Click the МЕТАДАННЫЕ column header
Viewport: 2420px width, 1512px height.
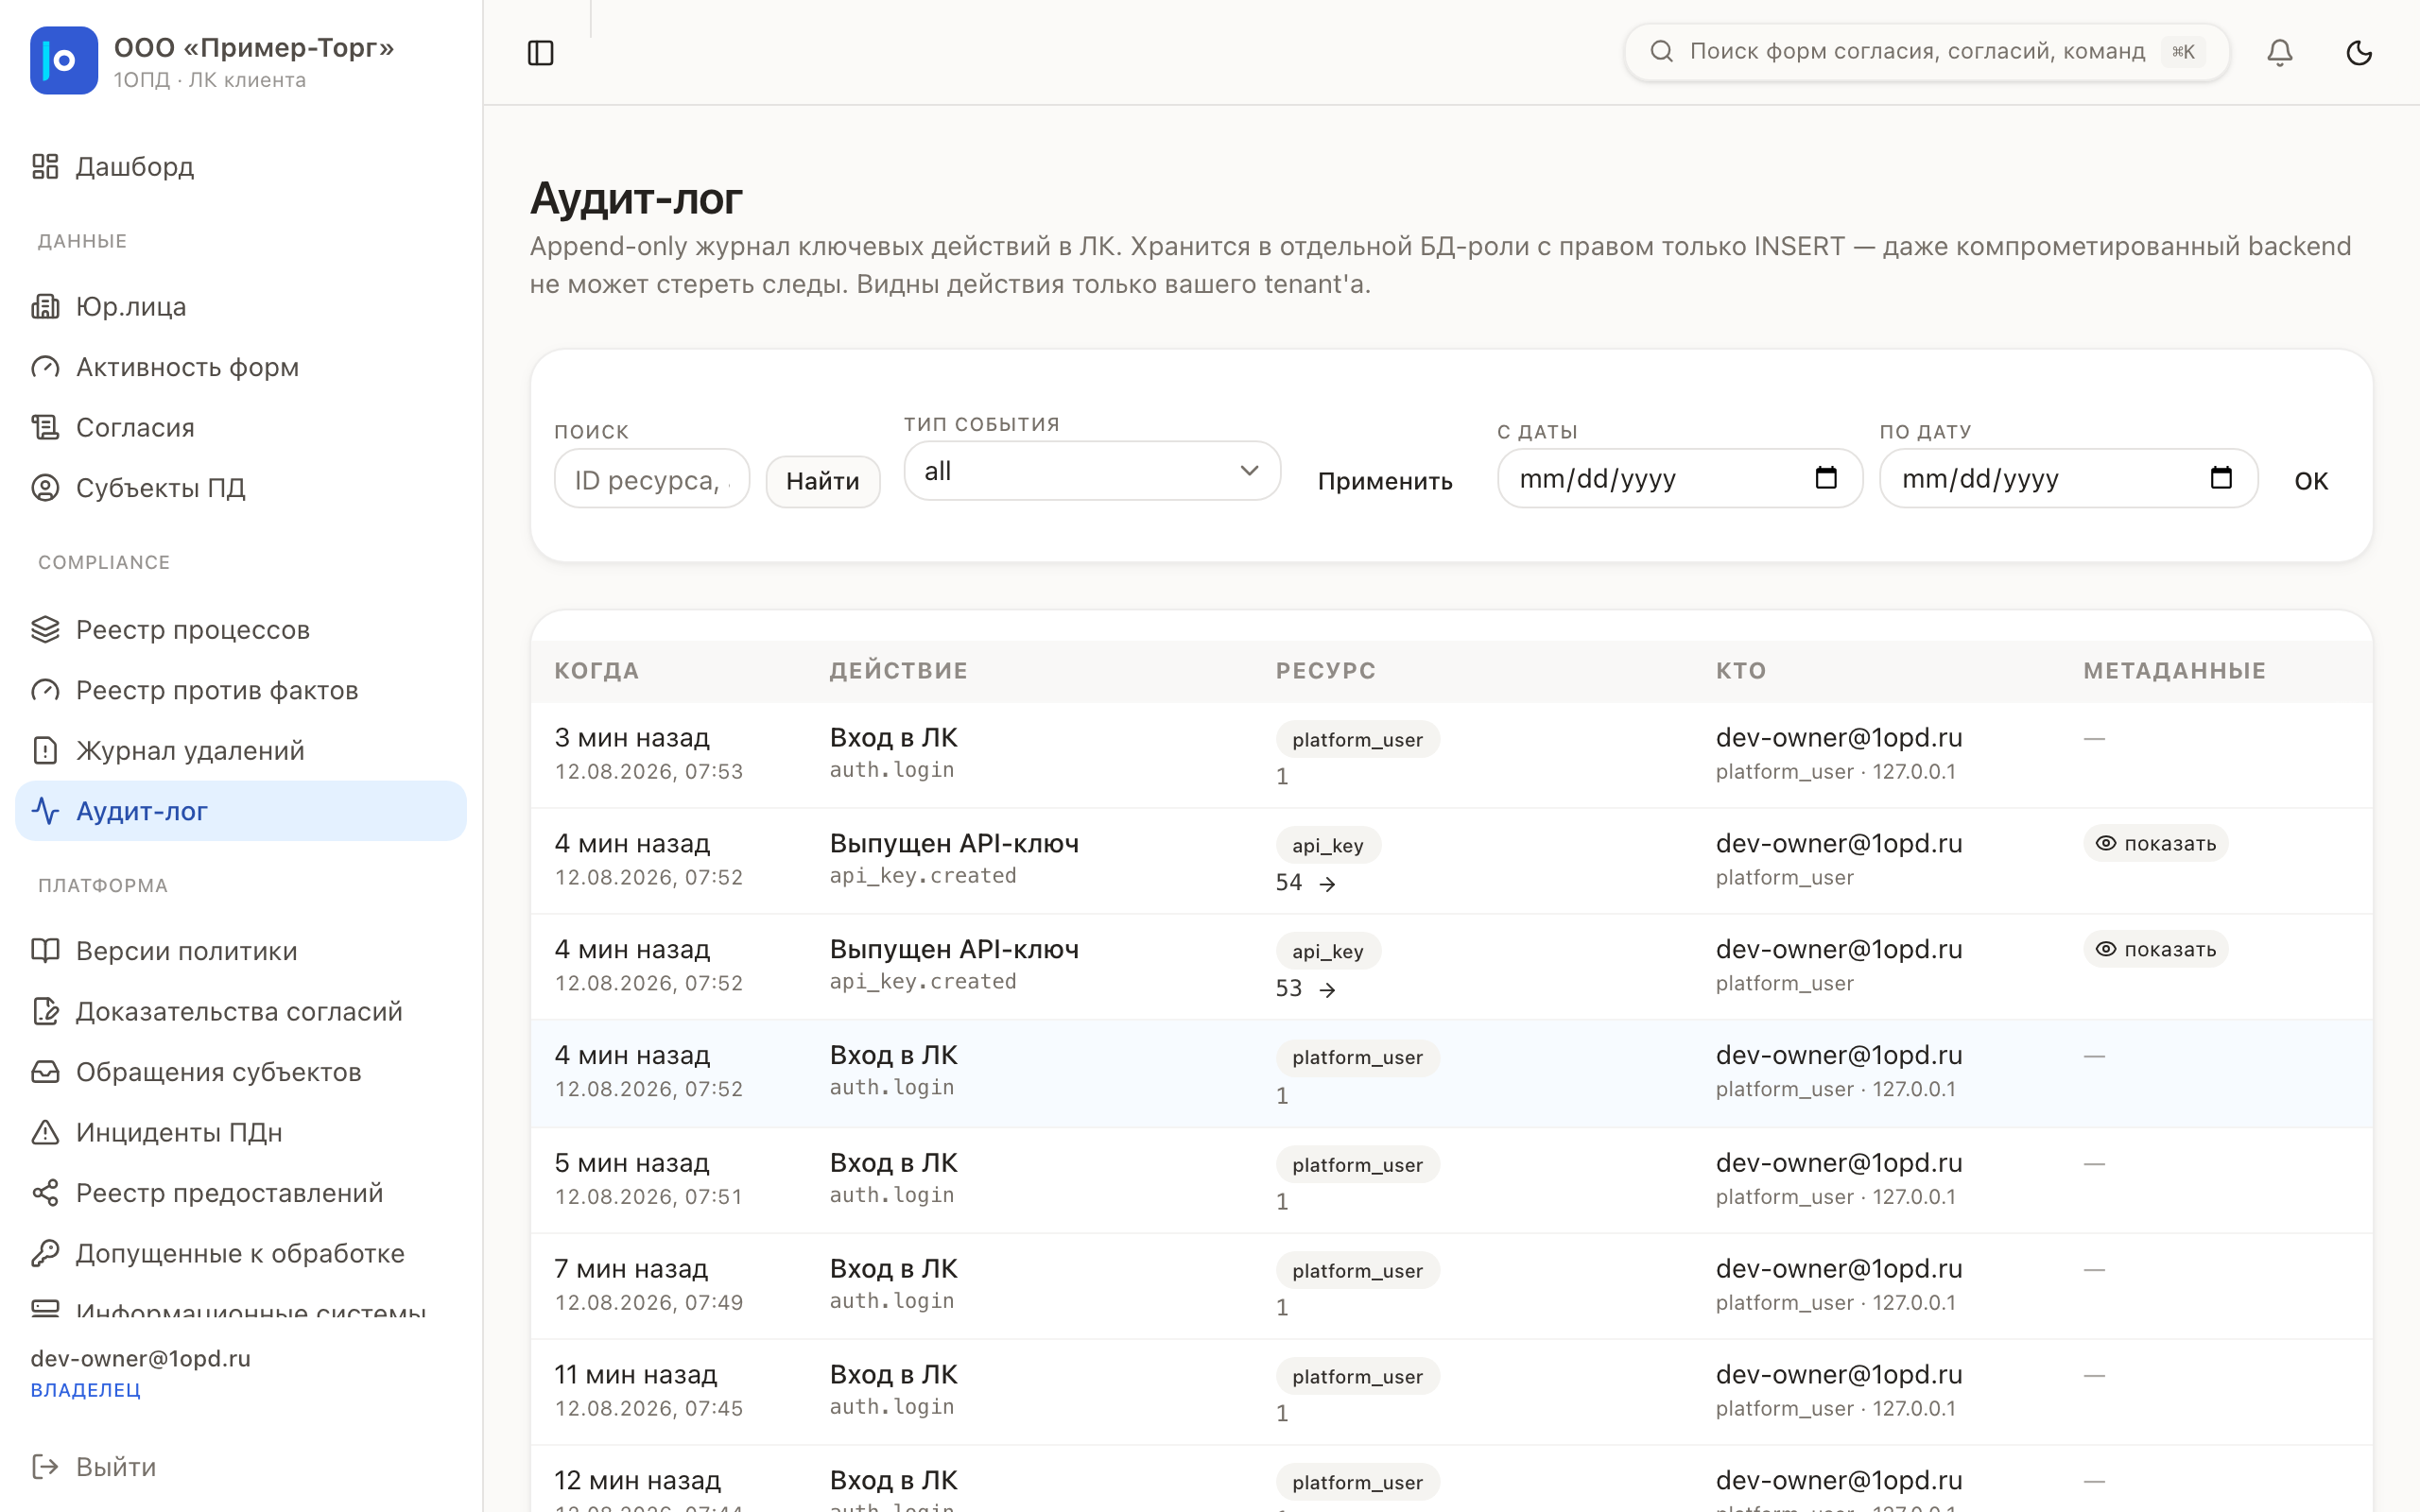[x=2175, y=671]
